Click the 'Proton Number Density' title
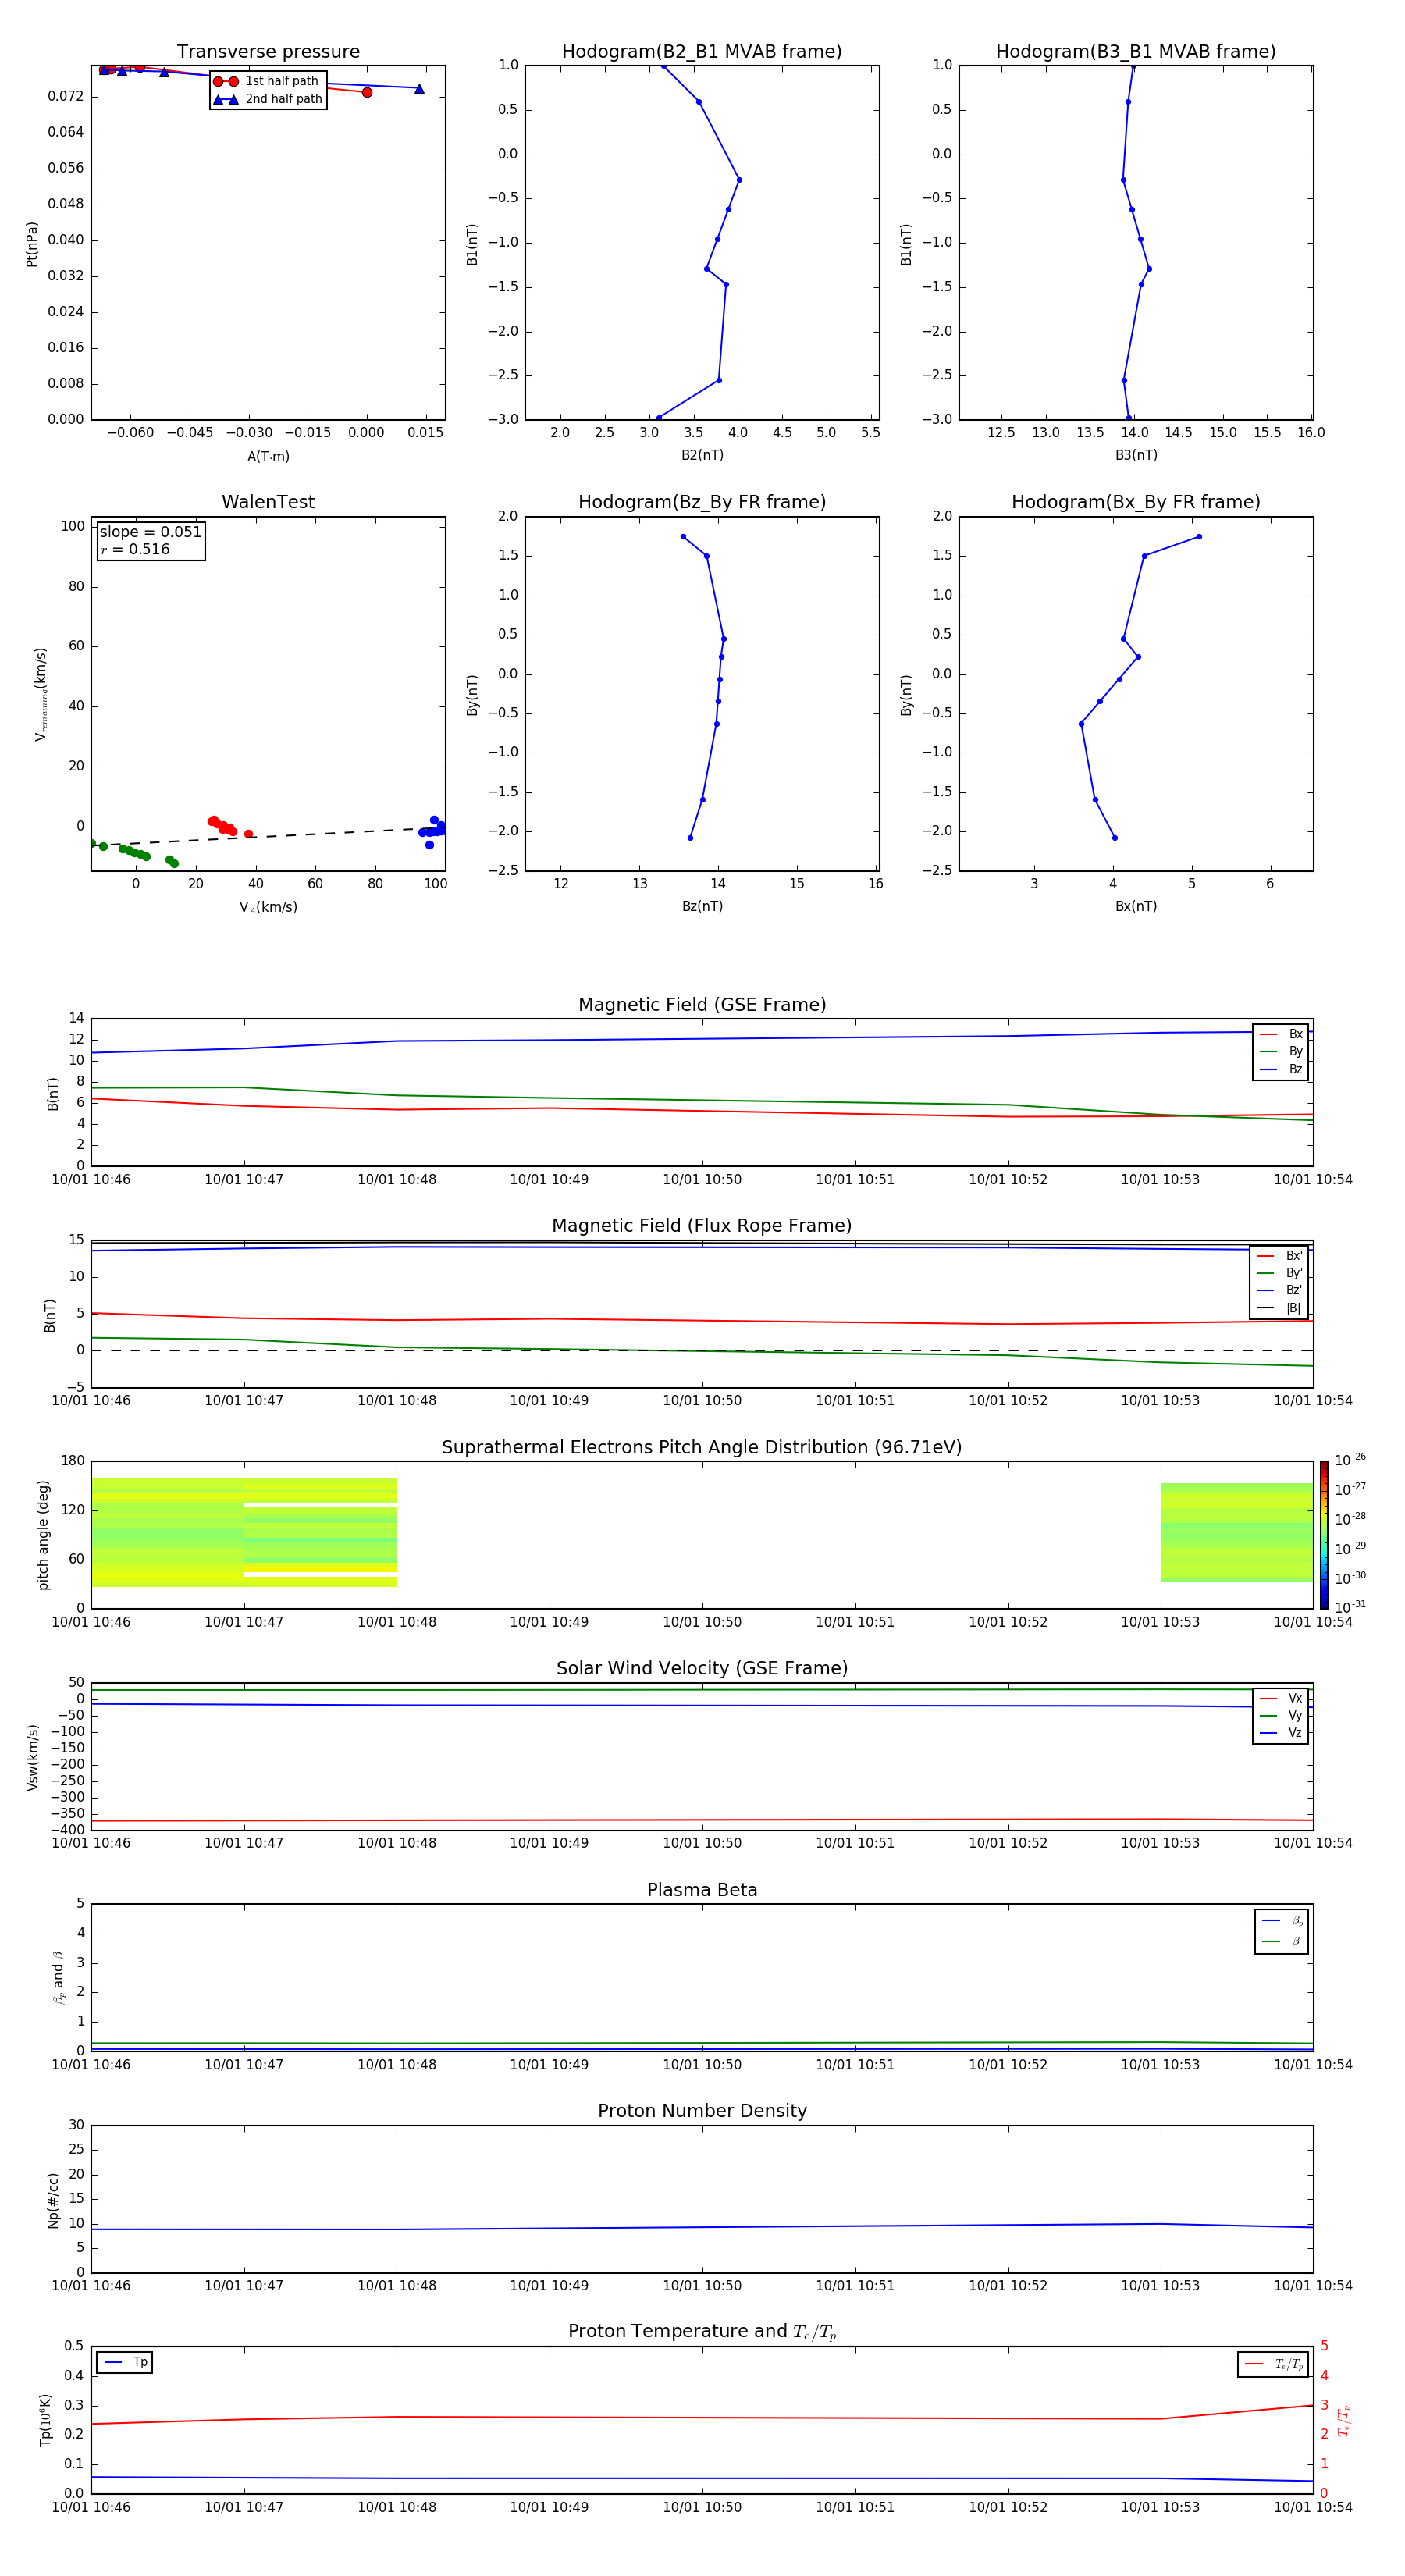1405x2576 pixels. pyautogui.click(x=702, y=2111)
